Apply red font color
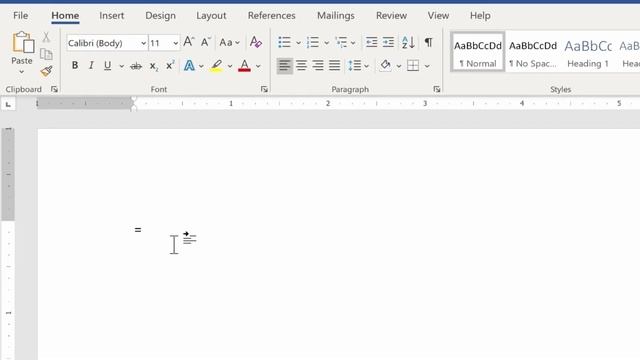The width and height of the screenshot is (640, 360). (244, 66)
